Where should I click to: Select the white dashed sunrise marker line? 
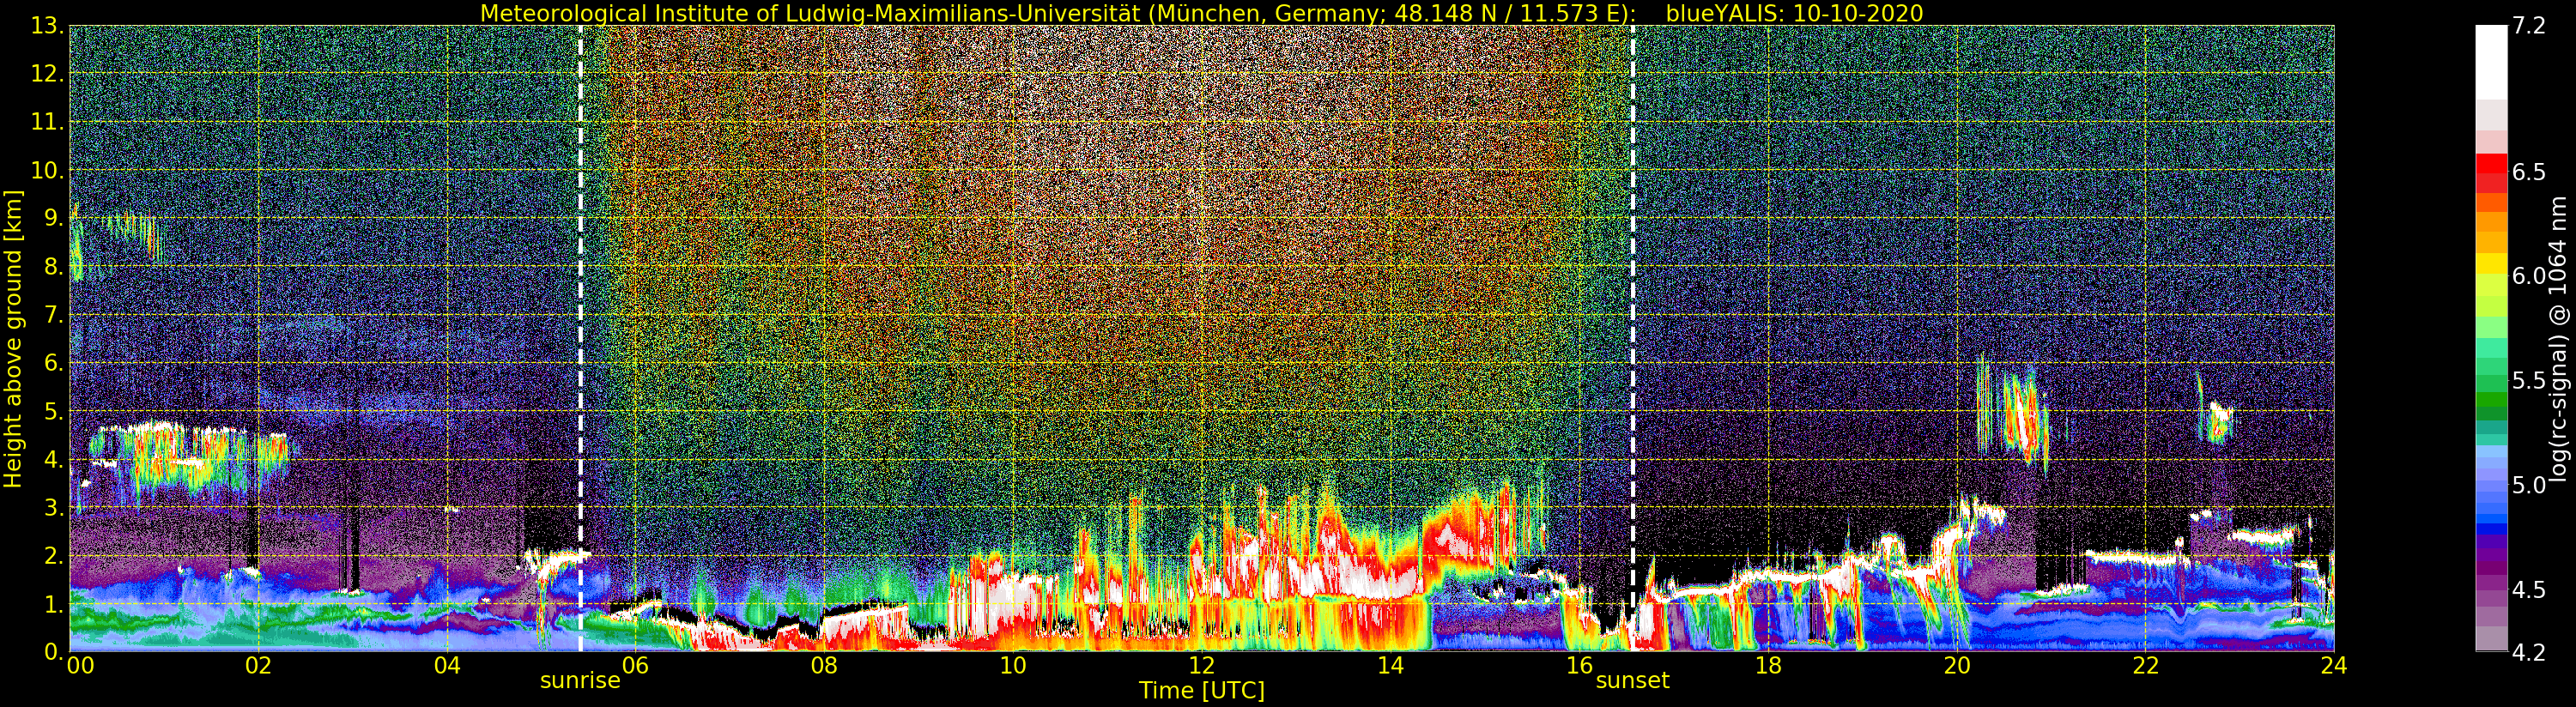tap(580, 338)
